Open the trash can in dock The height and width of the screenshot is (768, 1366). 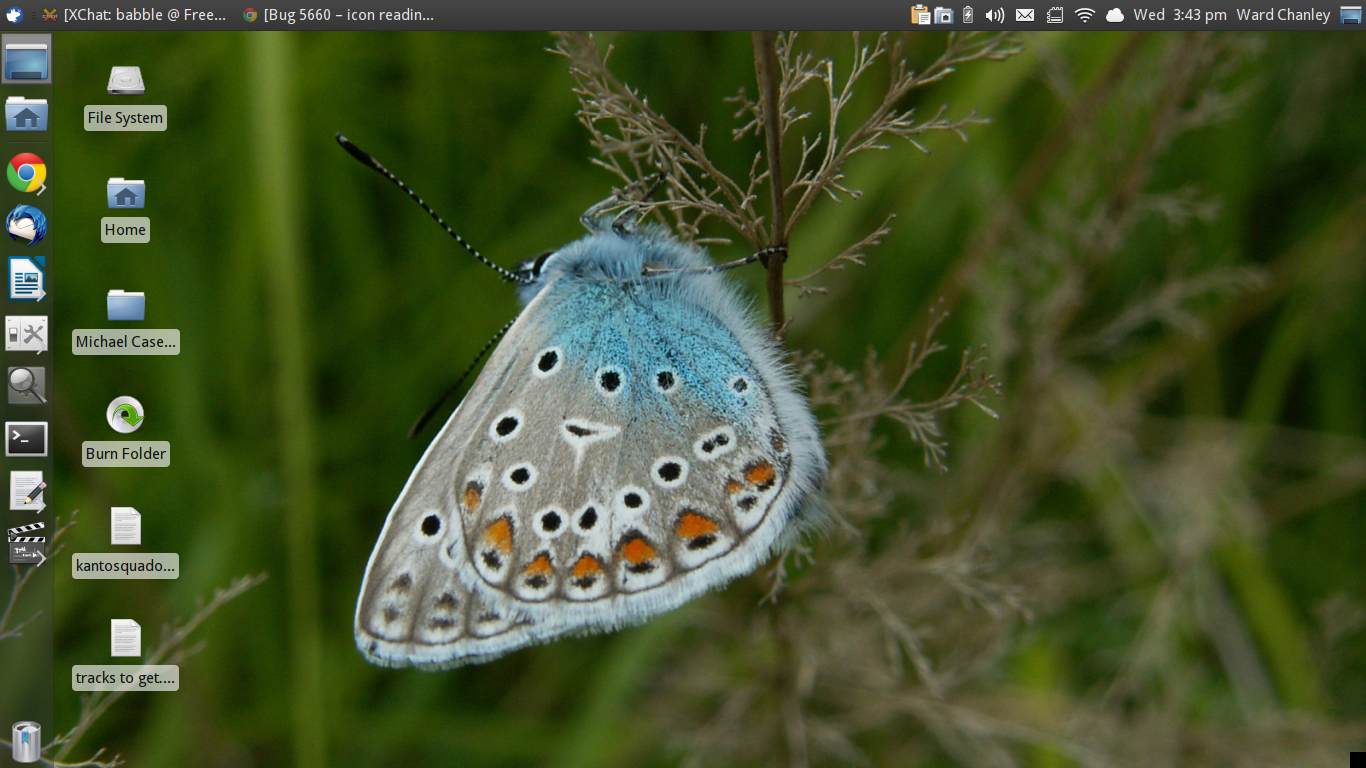[27, 742]
